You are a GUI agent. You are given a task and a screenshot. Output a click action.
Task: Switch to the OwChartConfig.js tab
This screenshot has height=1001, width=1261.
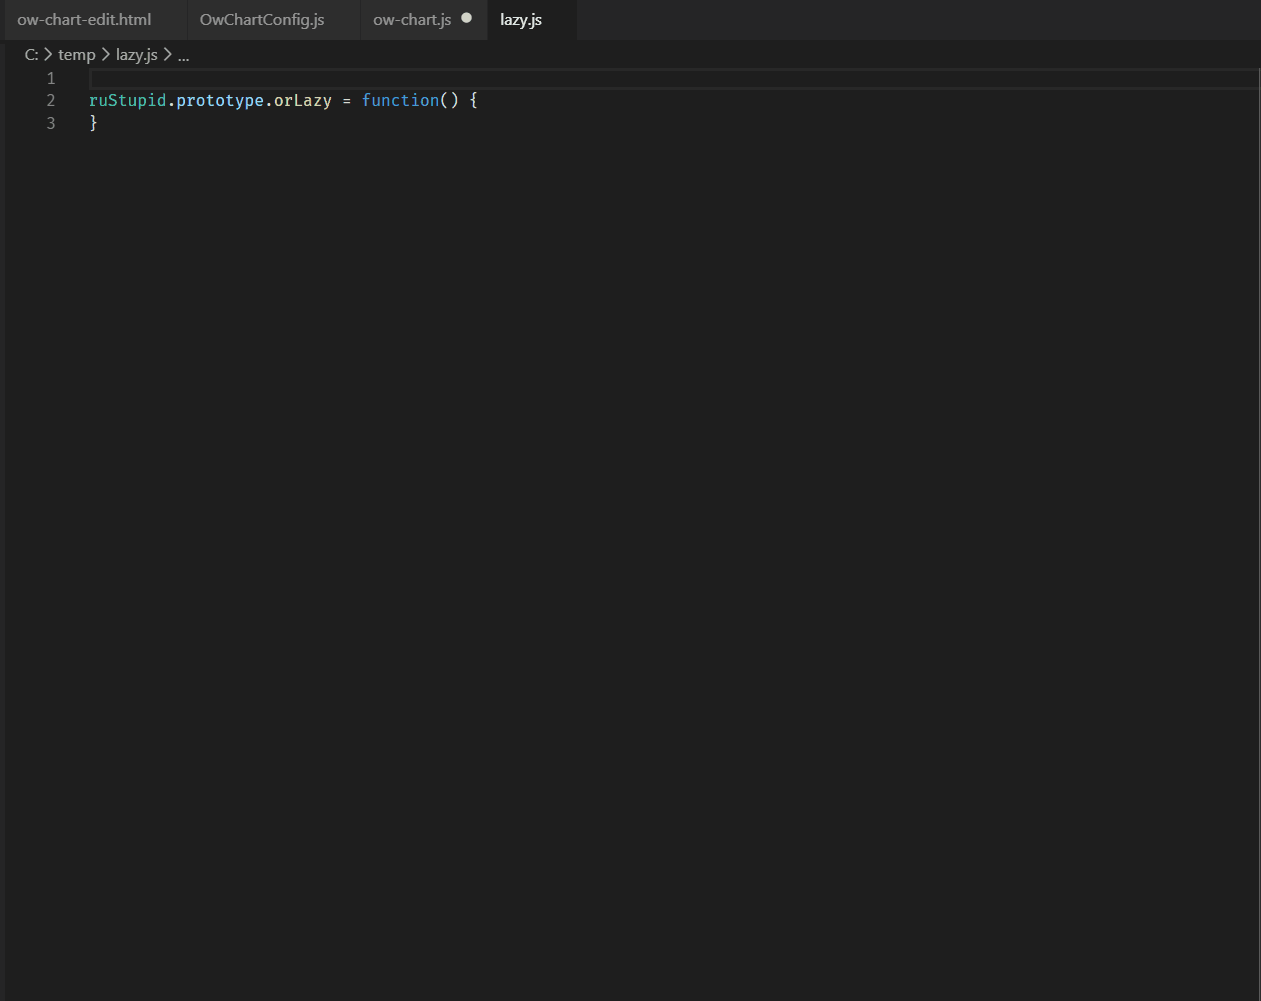(x=262, y=19)
